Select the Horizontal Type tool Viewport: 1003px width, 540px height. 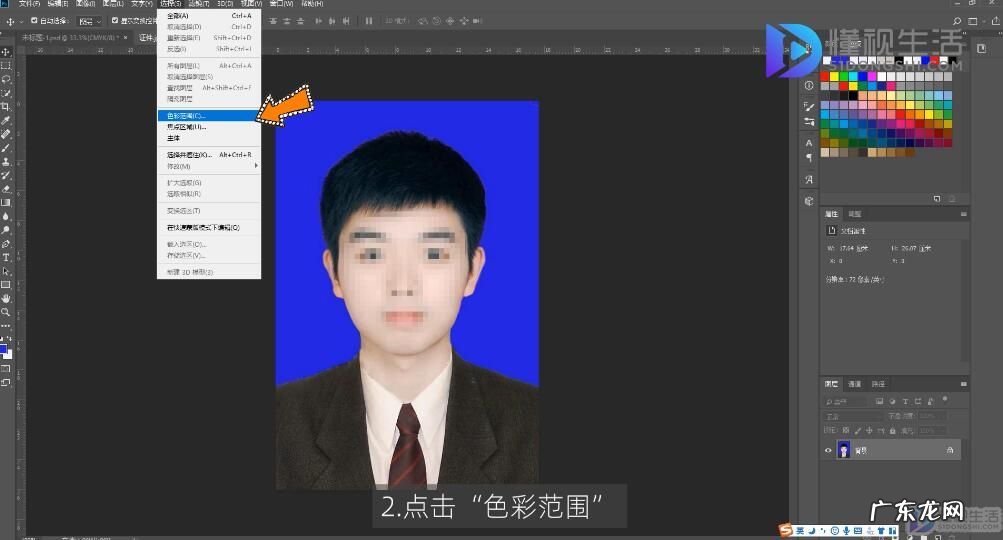tap(6, 257)
